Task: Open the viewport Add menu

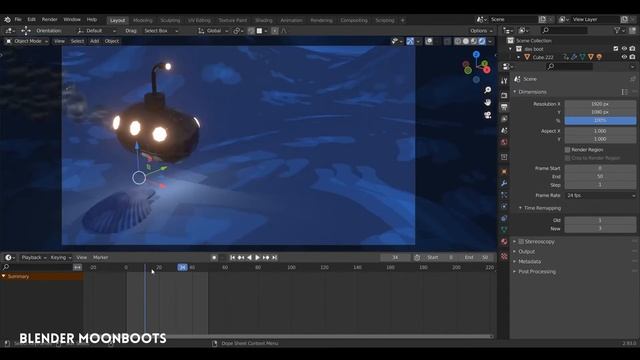Action: tap(94, 41)
